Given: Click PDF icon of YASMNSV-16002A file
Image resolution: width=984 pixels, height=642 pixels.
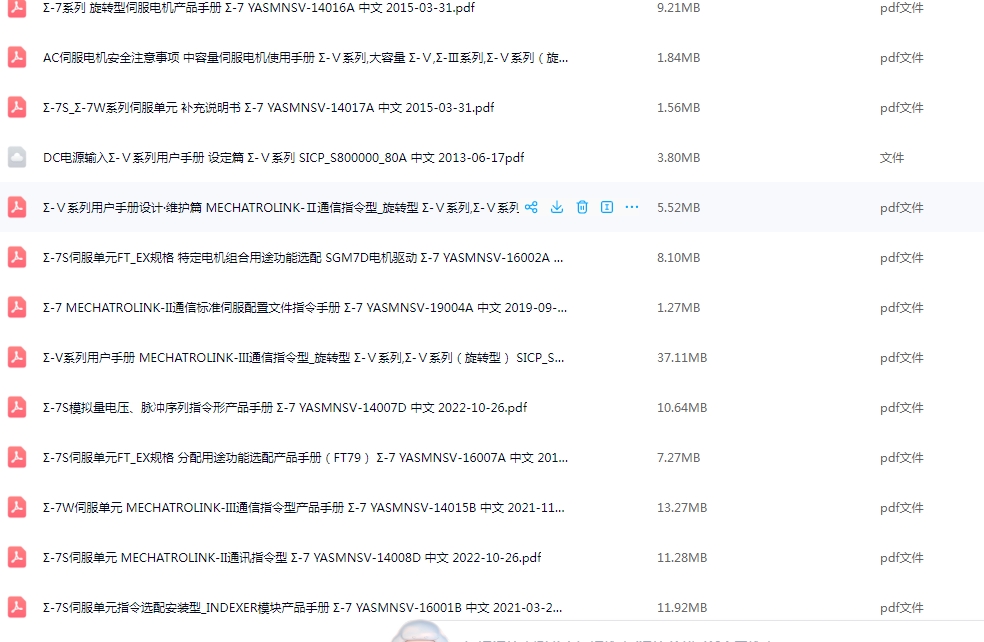Looking at the screenshot, I should coord(17,257).
